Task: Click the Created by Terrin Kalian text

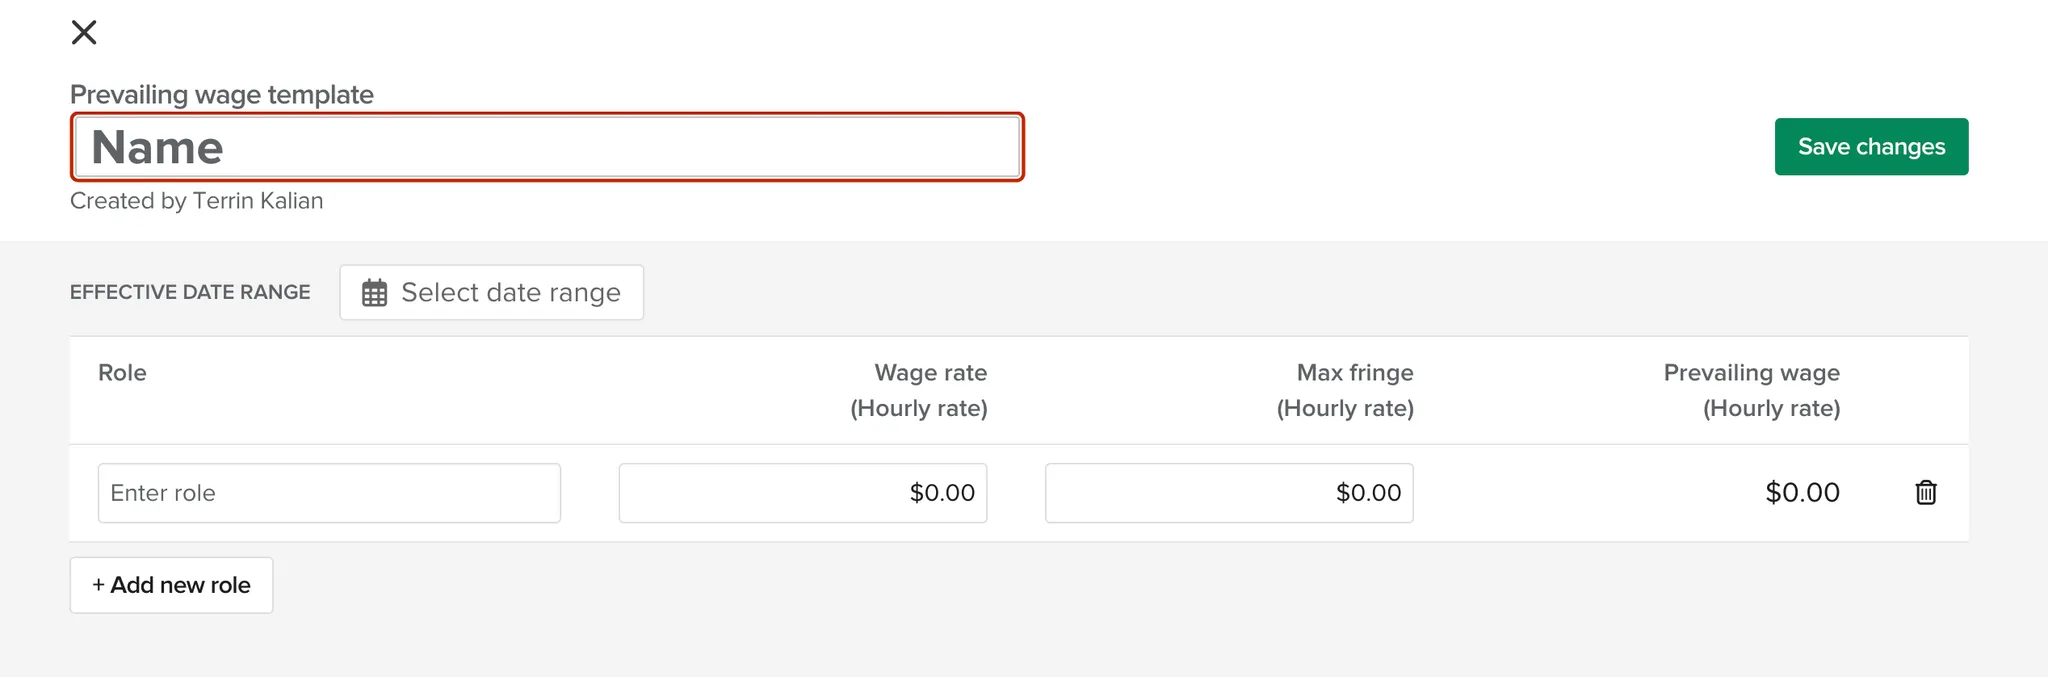Action: pyautogui.click(x=197, y=201)
